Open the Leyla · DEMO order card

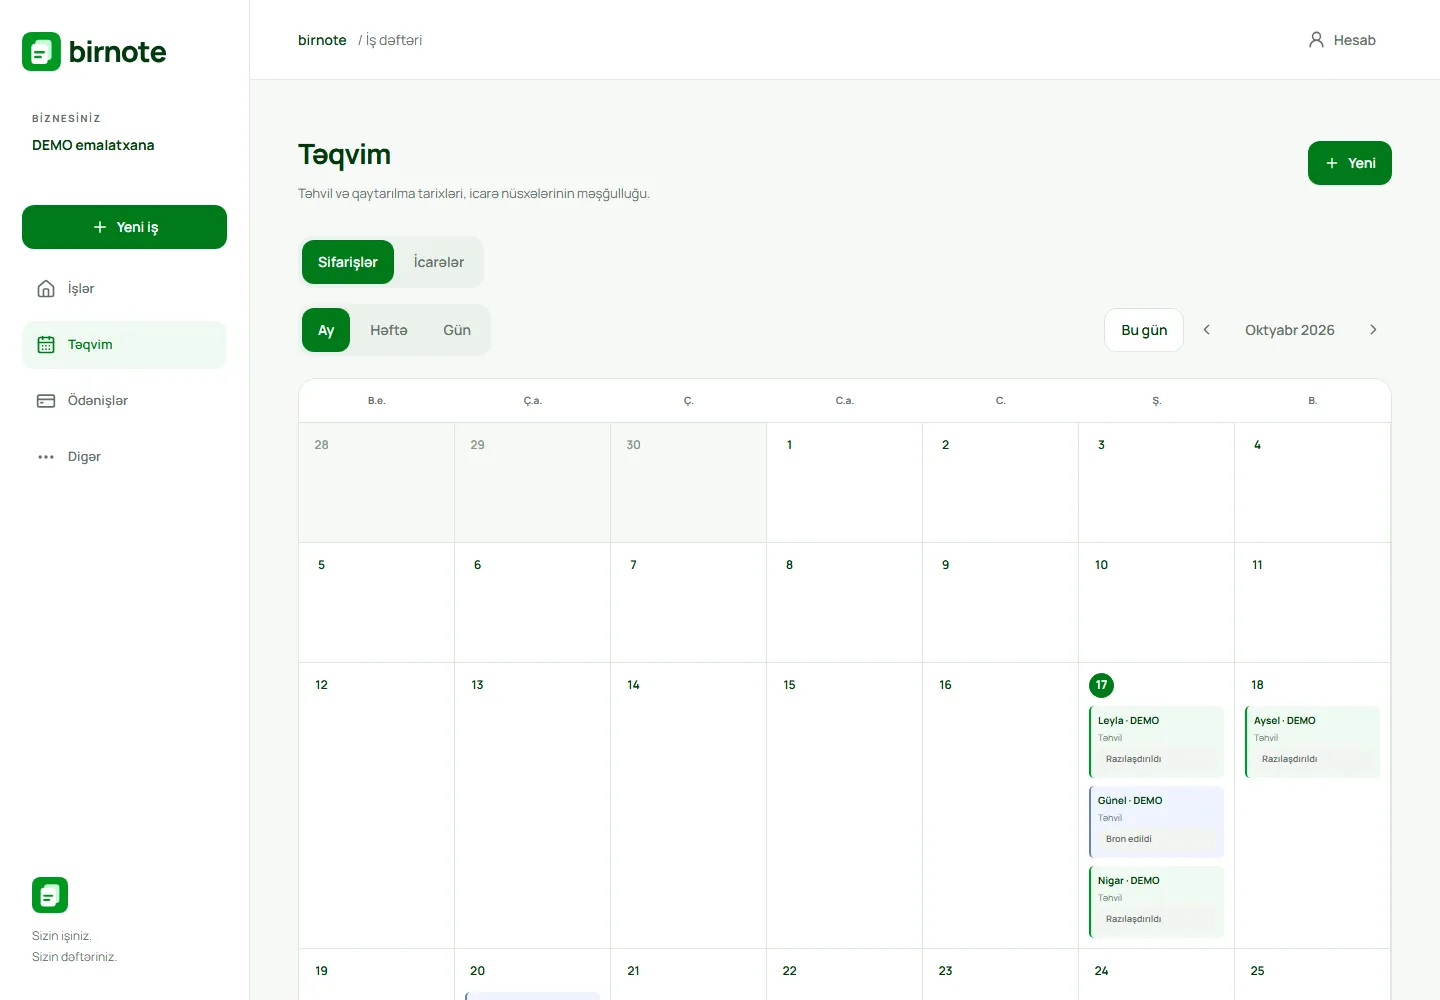1156,742
